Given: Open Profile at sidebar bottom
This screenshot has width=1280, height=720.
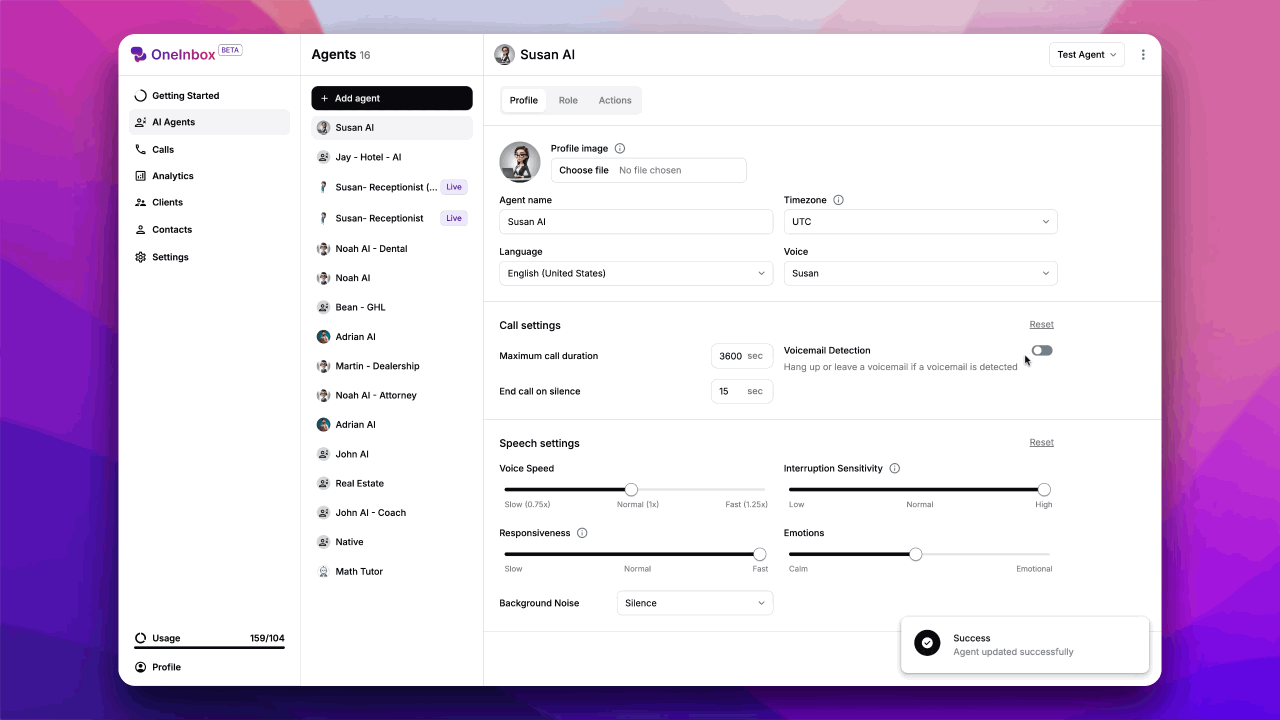Looking at the screenshot, I should (x=210, y=667).
